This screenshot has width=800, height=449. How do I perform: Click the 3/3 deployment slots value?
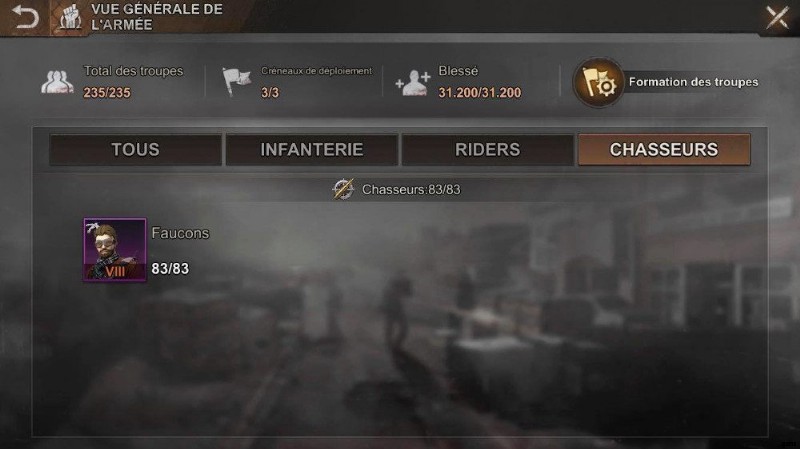pos(270,93)
